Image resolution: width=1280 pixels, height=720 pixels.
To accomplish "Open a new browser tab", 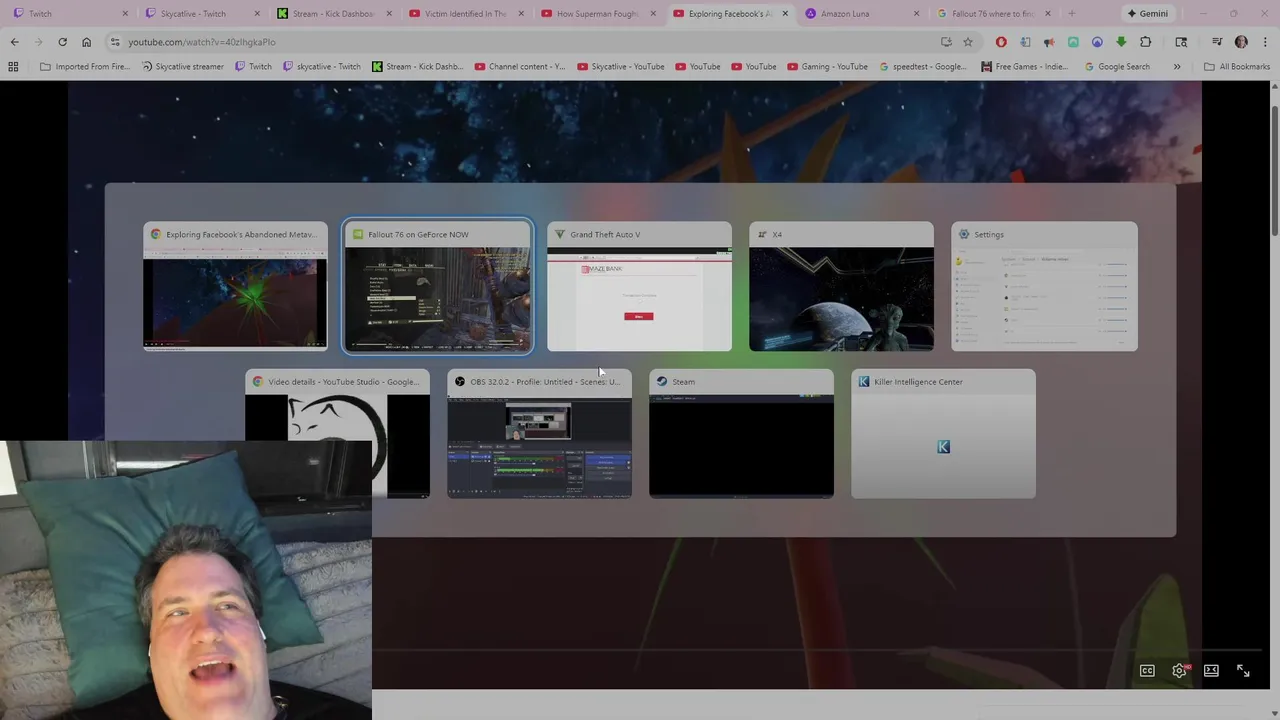I will click(x=1072, y=14).
